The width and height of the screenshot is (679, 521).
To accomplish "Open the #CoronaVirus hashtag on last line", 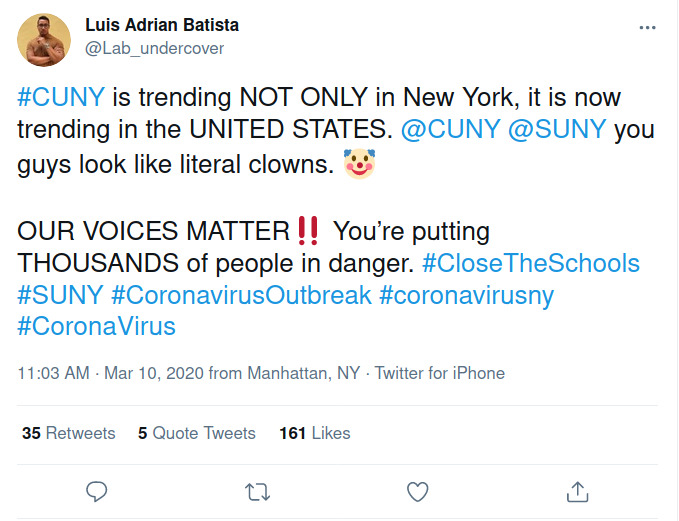I will (96, 326).
